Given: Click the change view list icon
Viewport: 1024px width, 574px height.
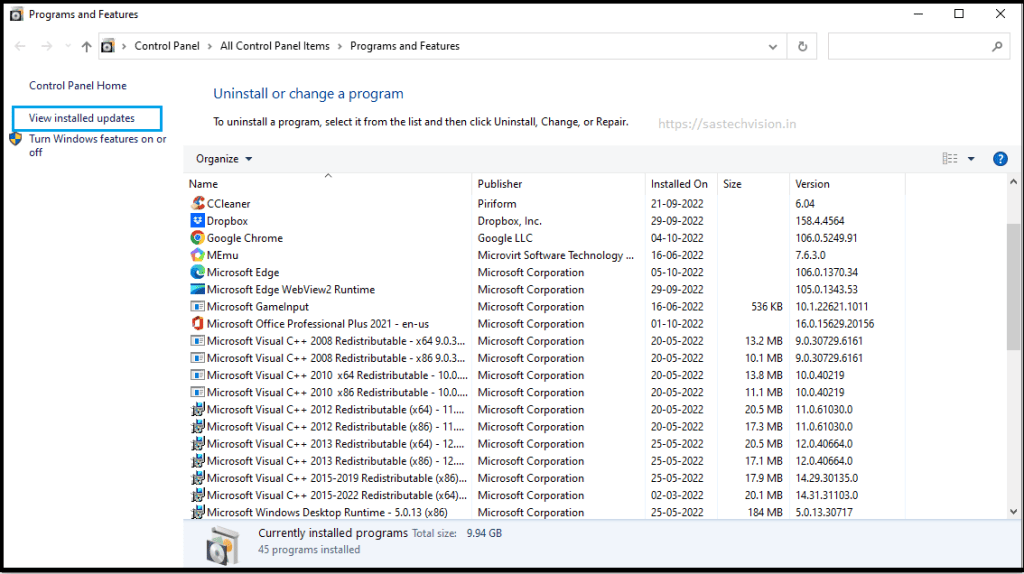Looking at the screenshot, I should 950,159.
